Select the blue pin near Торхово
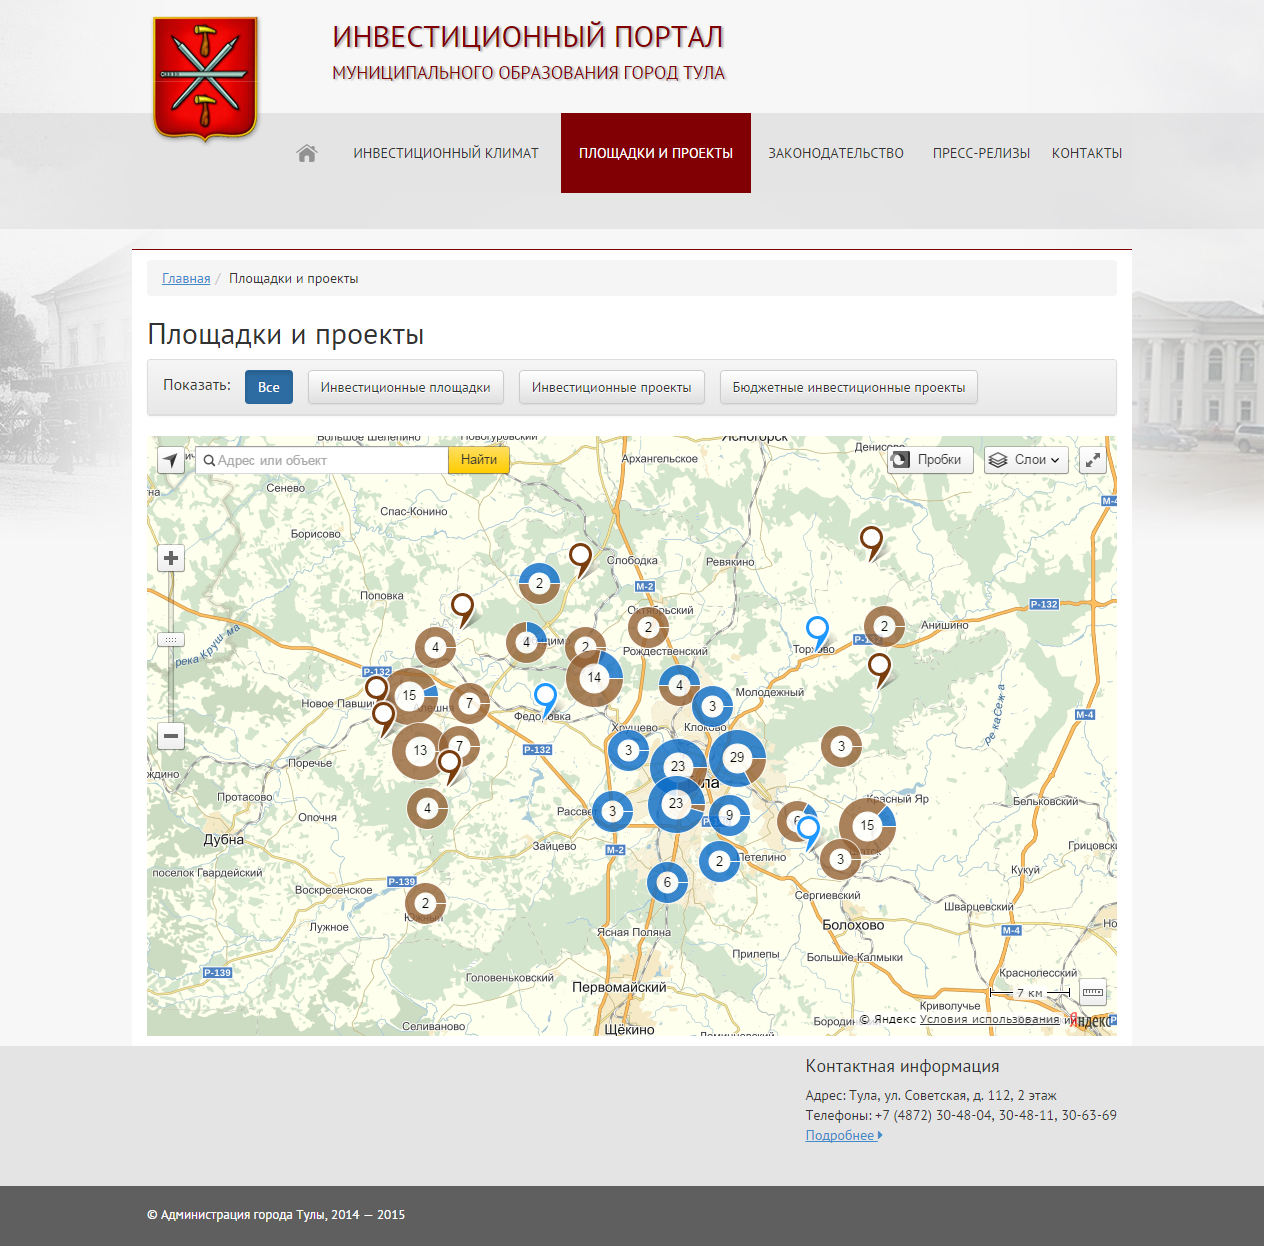Image resolution: width=1264 pixels, height=1246 pixels. pyautogui.click(x=817, y=632)
